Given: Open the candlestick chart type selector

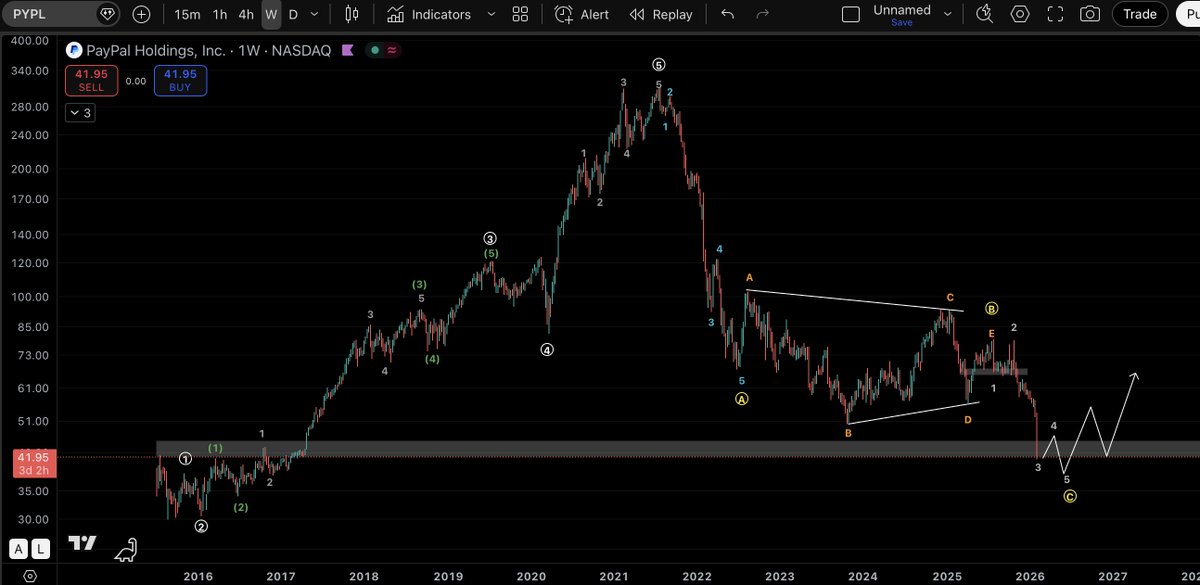Looking at the screenshot, I should [x=351, y=14].
